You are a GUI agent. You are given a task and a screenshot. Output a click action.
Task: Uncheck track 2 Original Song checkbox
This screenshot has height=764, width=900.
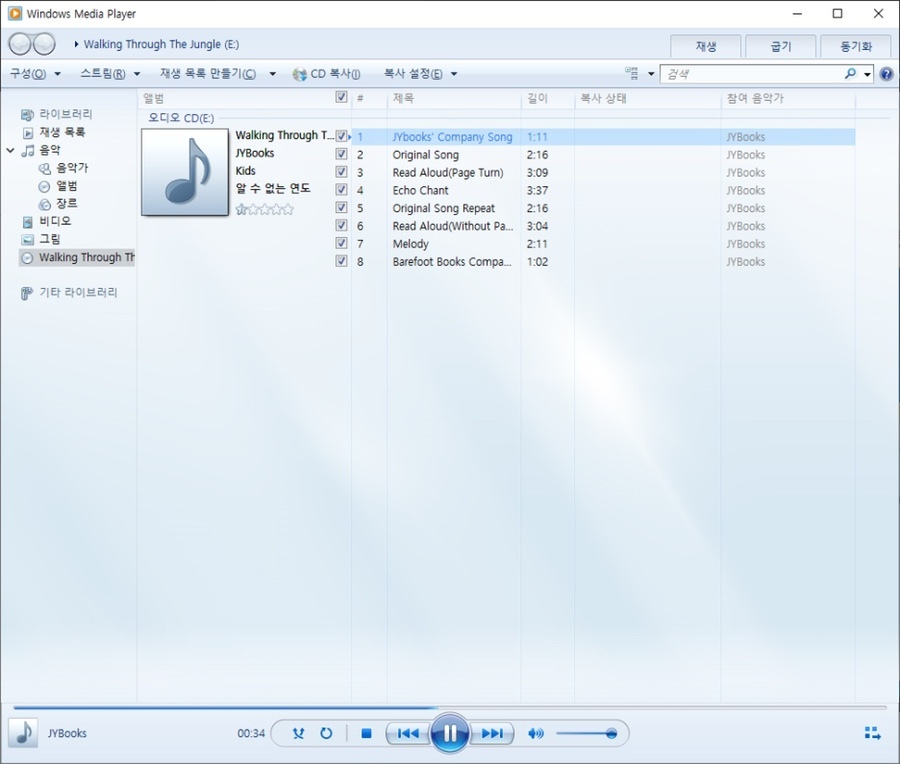pos(342,154)
